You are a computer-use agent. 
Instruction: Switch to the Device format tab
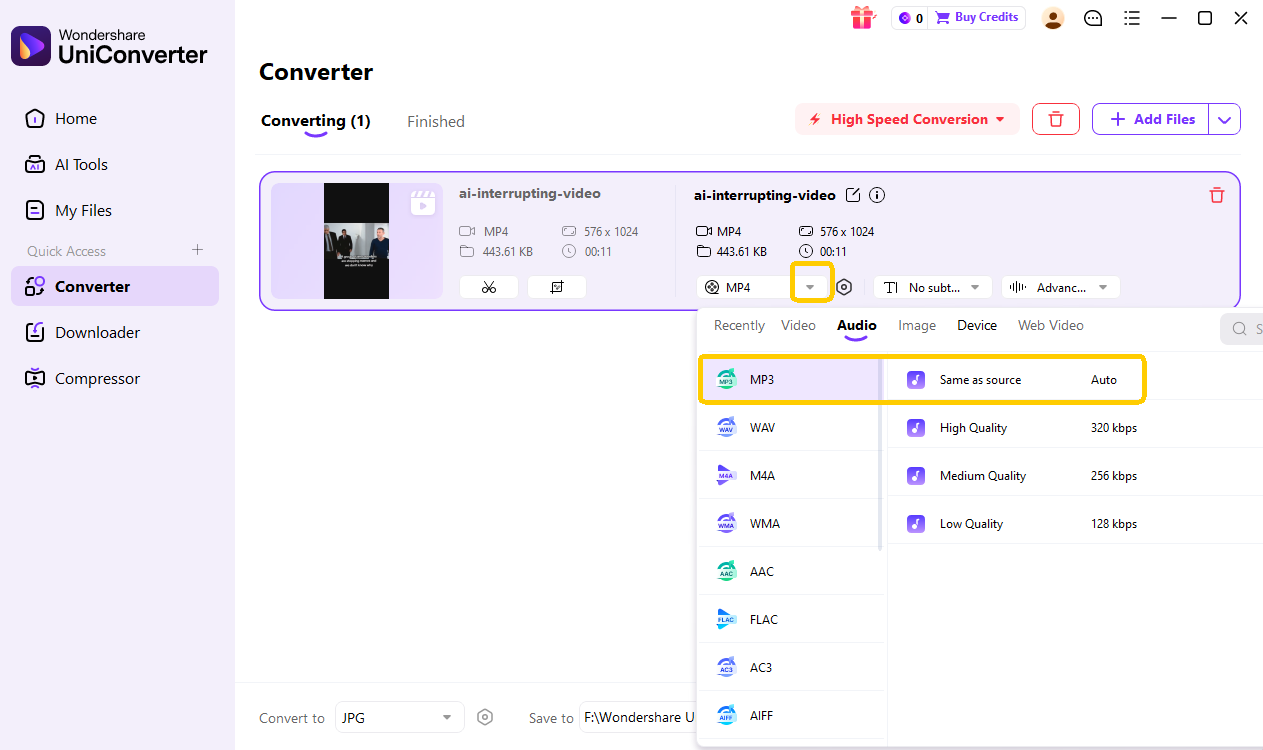(977, 325)
